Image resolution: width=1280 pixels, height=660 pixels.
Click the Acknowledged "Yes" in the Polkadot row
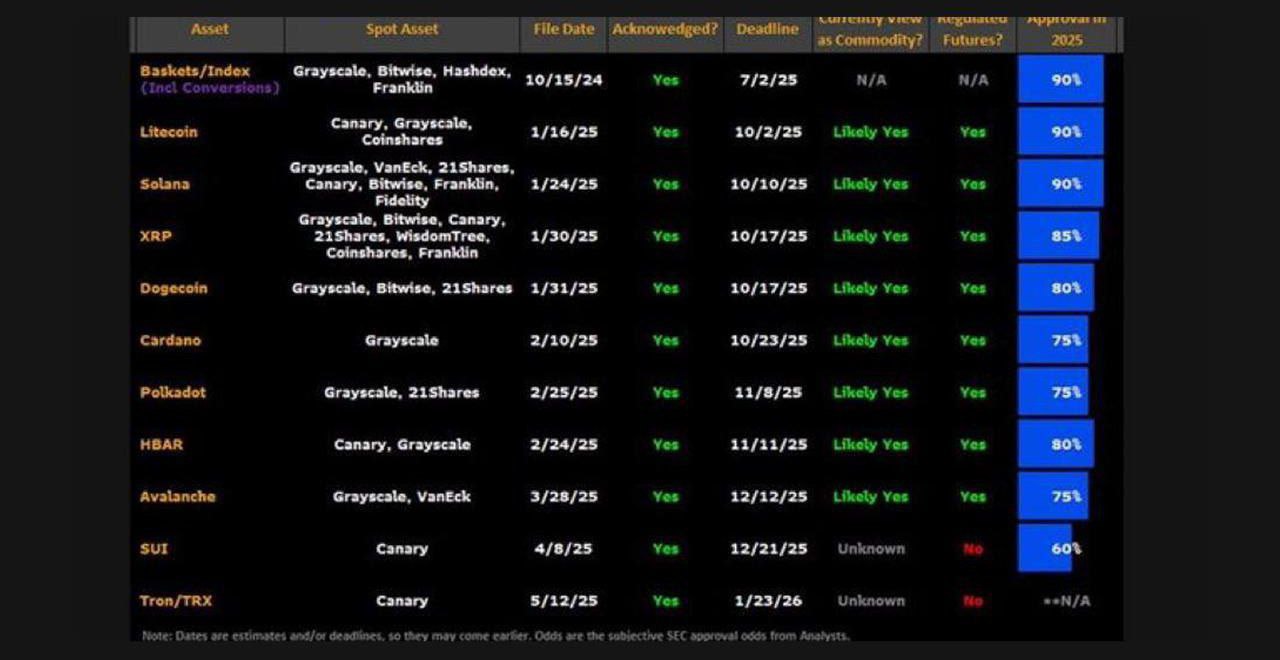665,392
